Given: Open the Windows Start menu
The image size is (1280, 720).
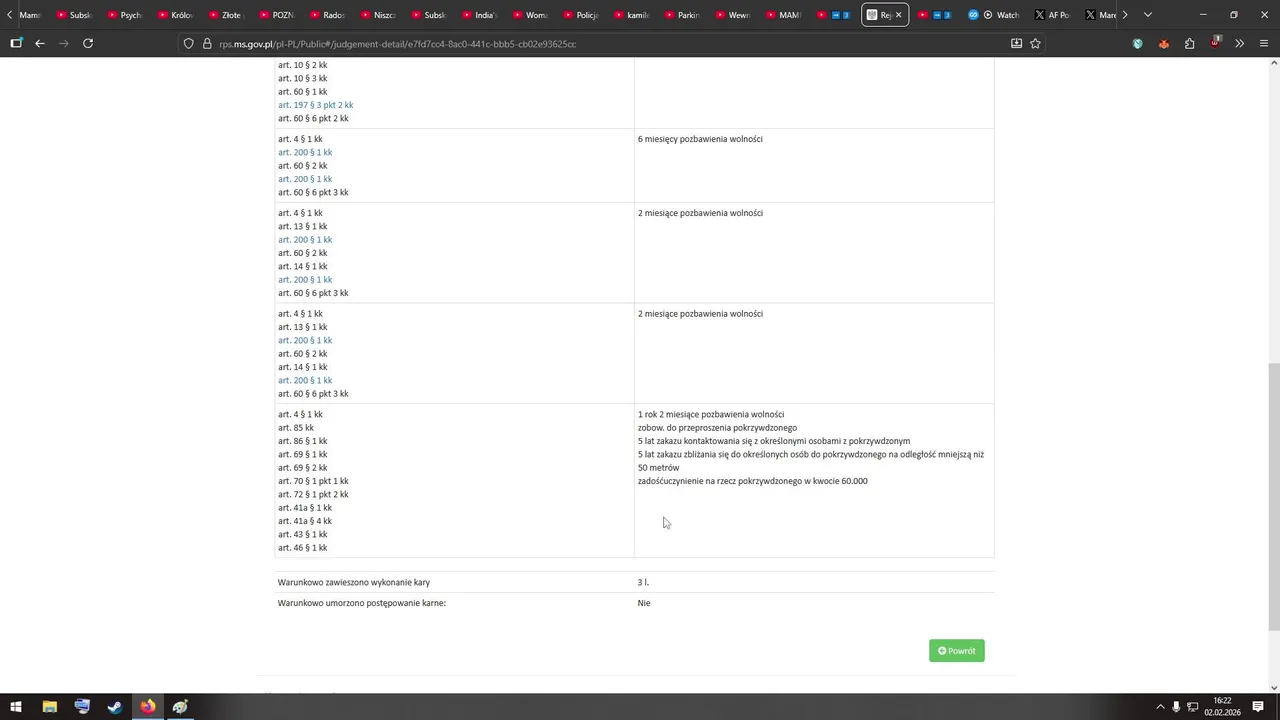Looking at the screenshot, I should [x=16, y=707].
